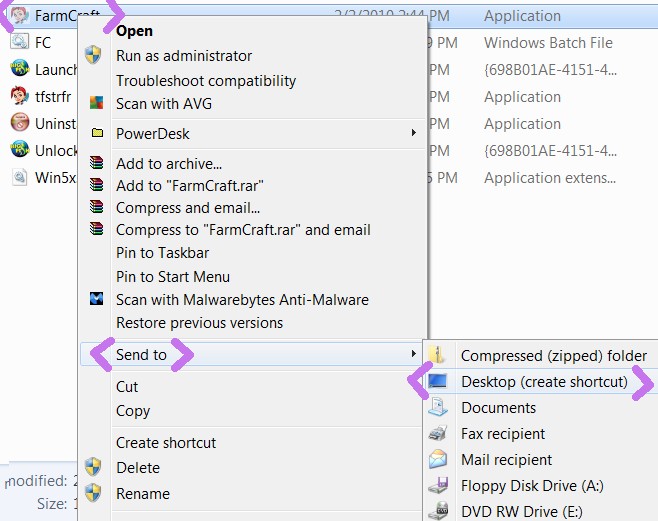658x521 pixels.
Task: Click the PowerDesk folder icon
Action: [97, 133]
